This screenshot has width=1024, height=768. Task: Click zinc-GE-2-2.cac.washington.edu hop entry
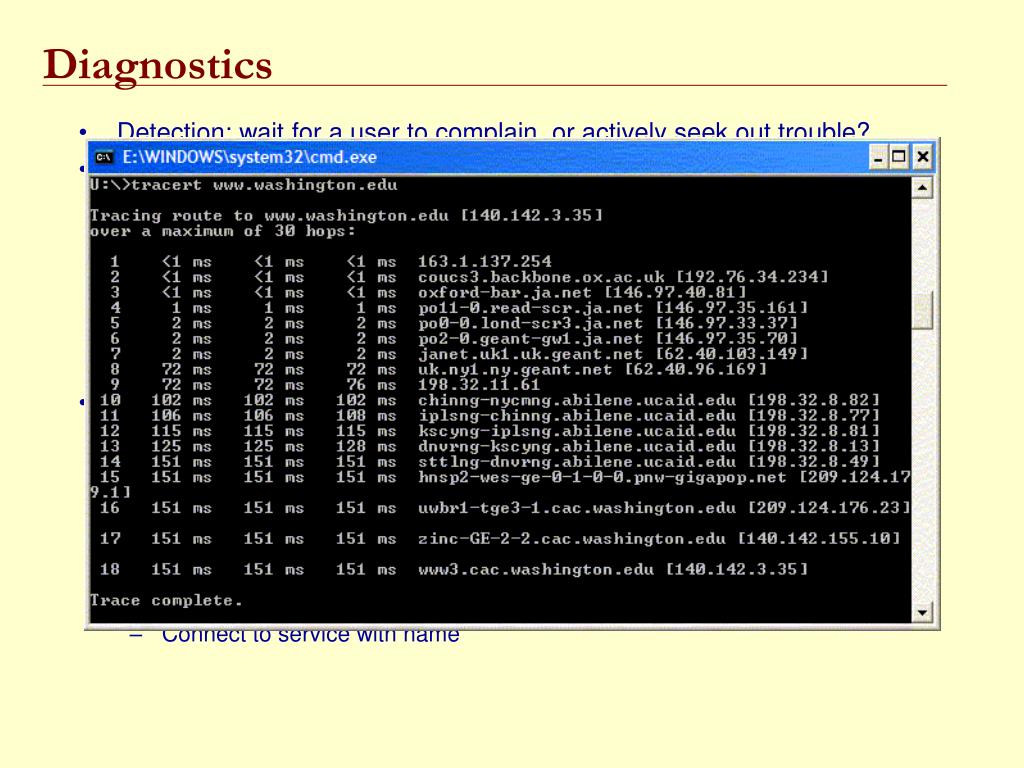coord(659,539)
